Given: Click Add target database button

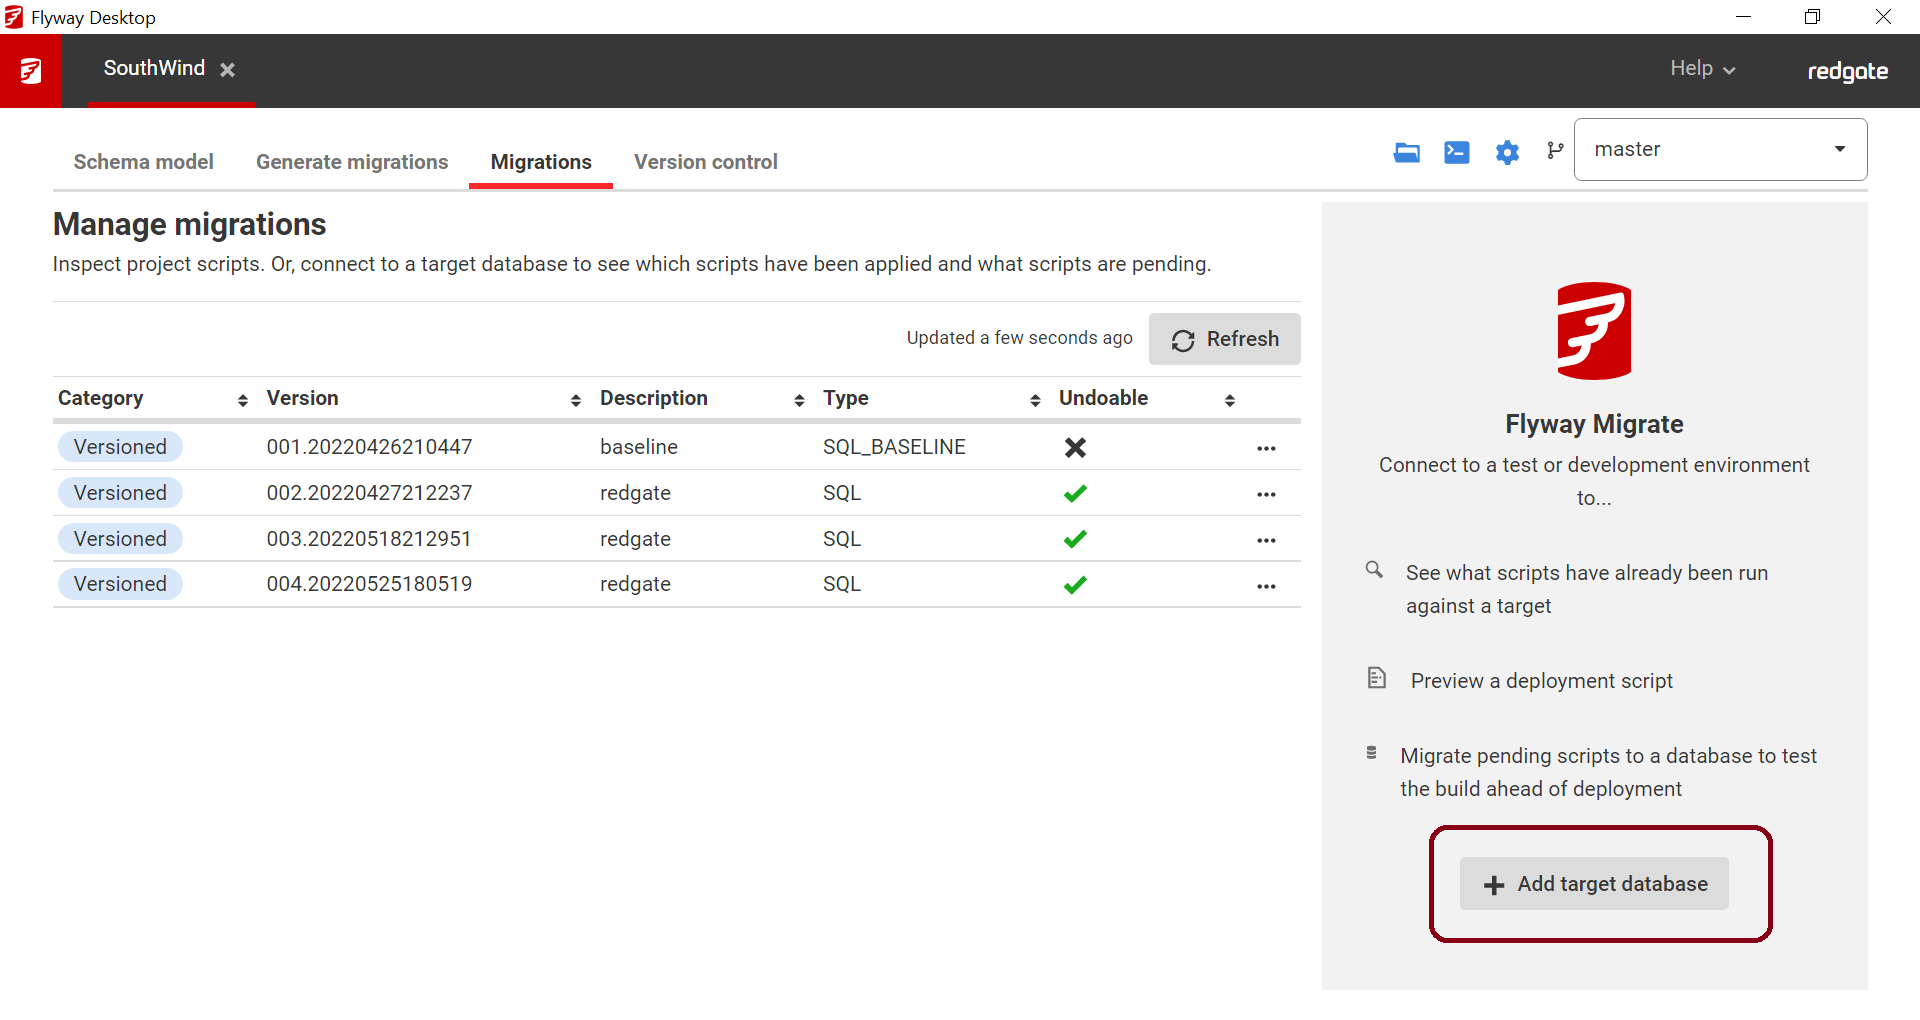Looking at the screenshot, I should (1594, 884).
